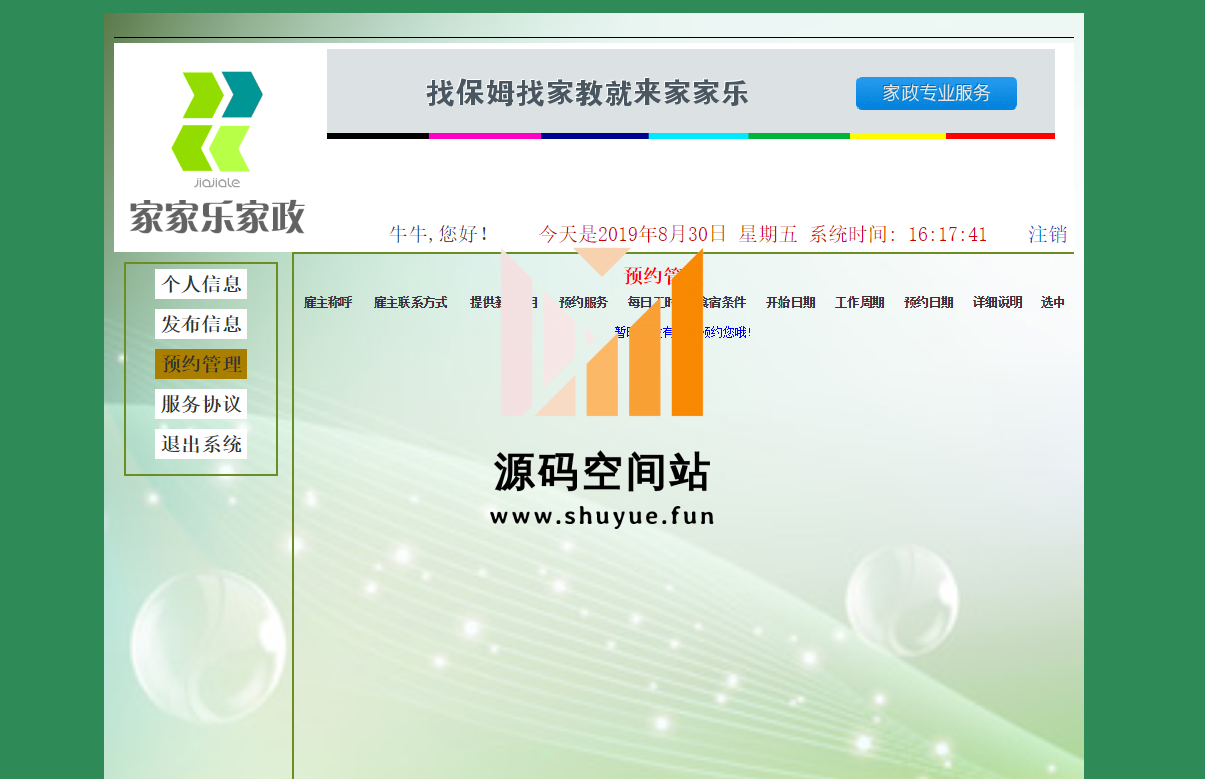The image size is (1205, 779).
Task: Click the 预约服务 column header
Action: 583,302
